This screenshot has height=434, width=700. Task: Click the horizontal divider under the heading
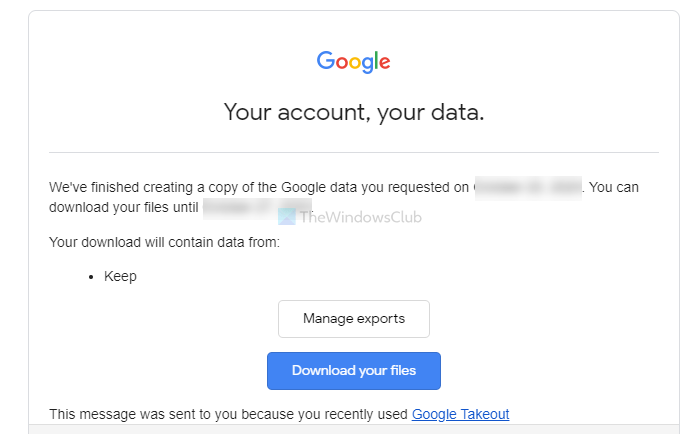click(x=353, y=153)
